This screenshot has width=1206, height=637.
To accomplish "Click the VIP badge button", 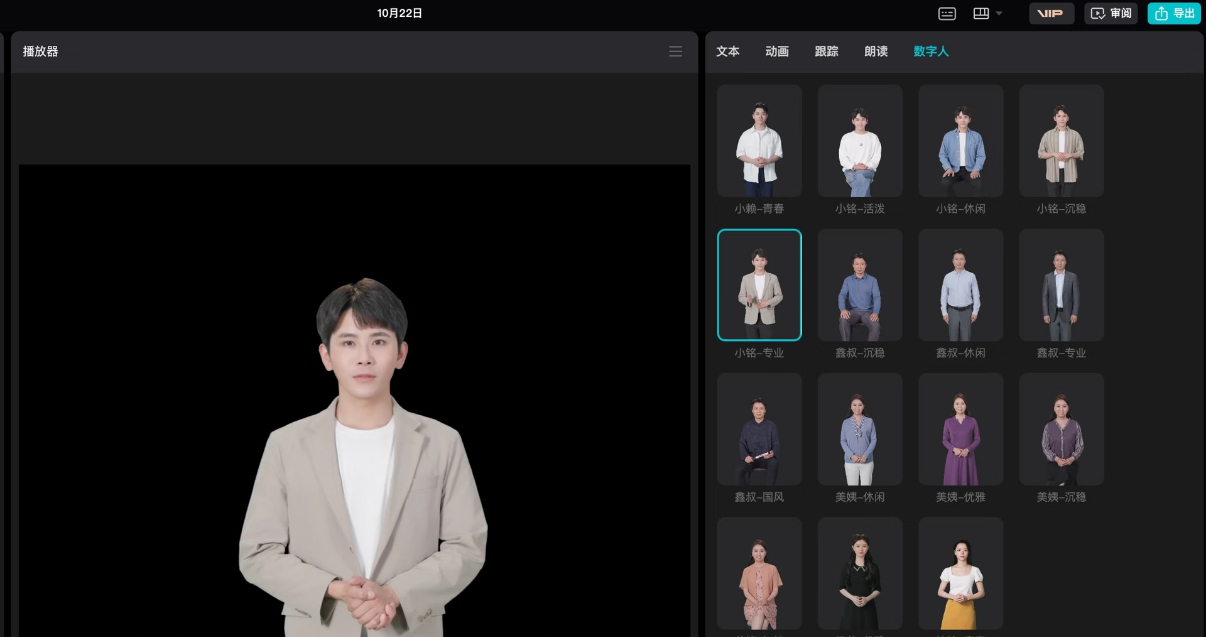I will point(1051,13).
